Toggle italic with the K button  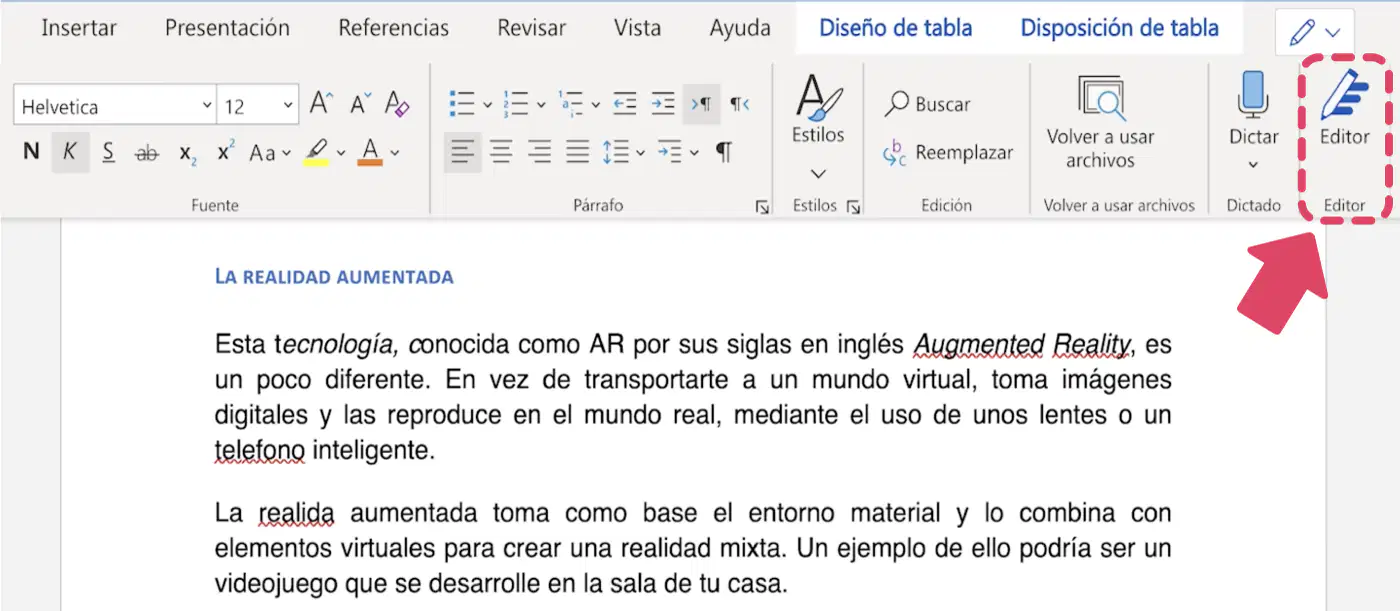(x=70, y=152)
